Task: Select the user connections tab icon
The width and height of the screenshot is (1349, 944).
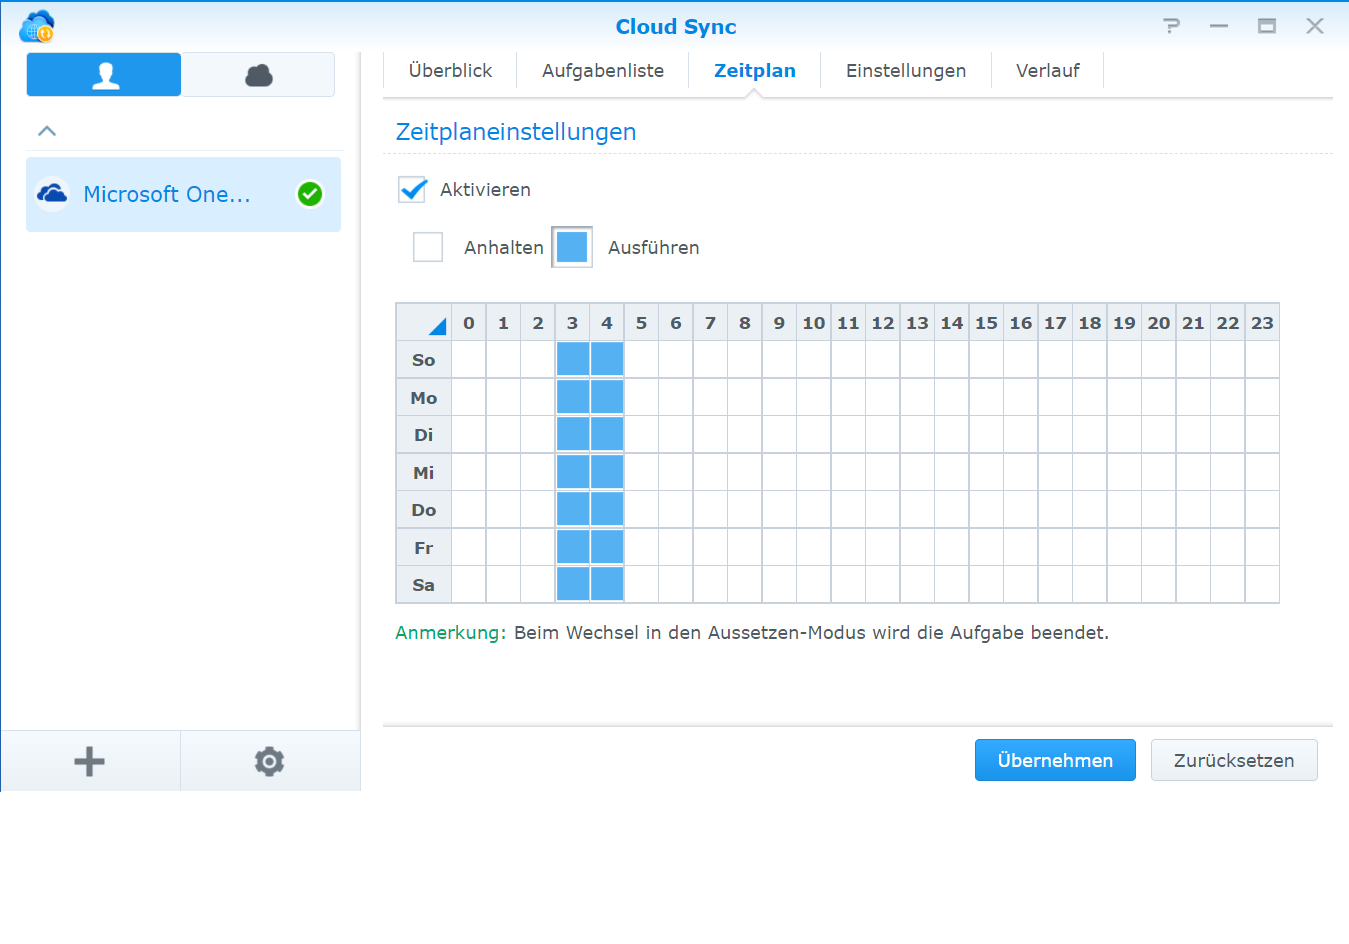Action: [x=104, y=75]
